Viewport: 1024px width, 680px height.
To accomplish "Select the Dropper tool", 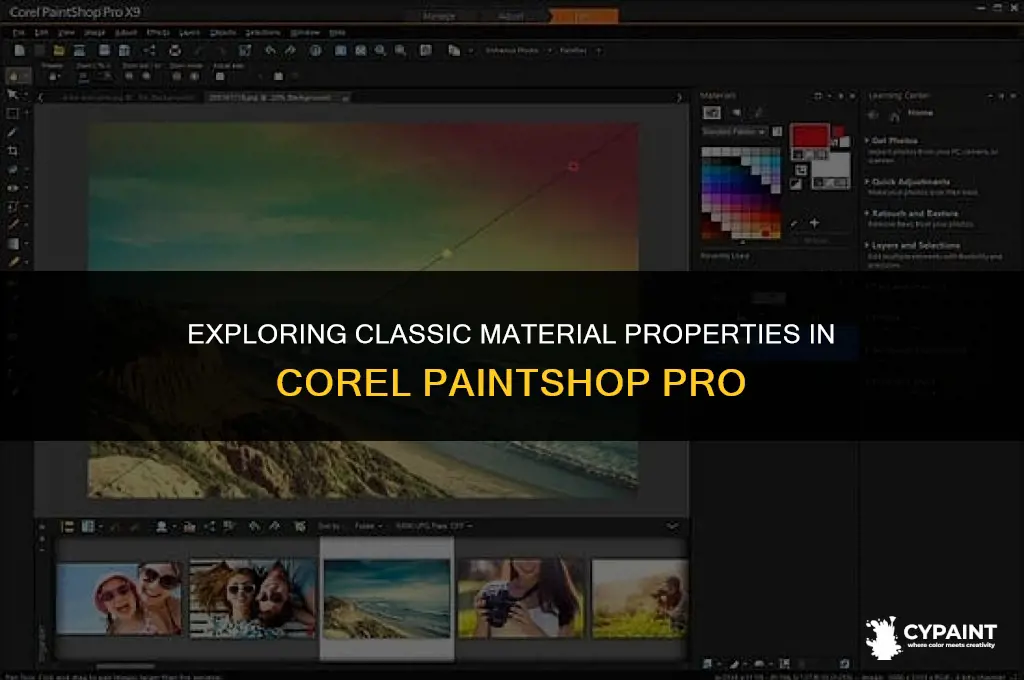I will coord(12,133).
